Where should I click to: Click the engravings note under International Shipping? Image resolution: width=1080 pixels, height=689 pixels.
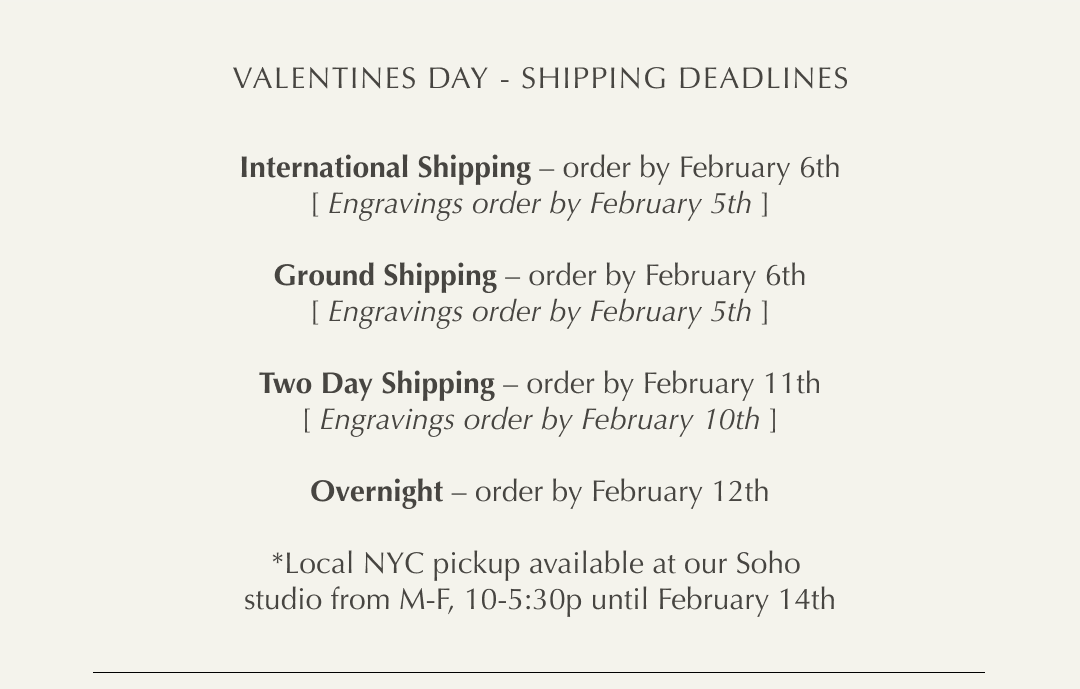(539, 204)
